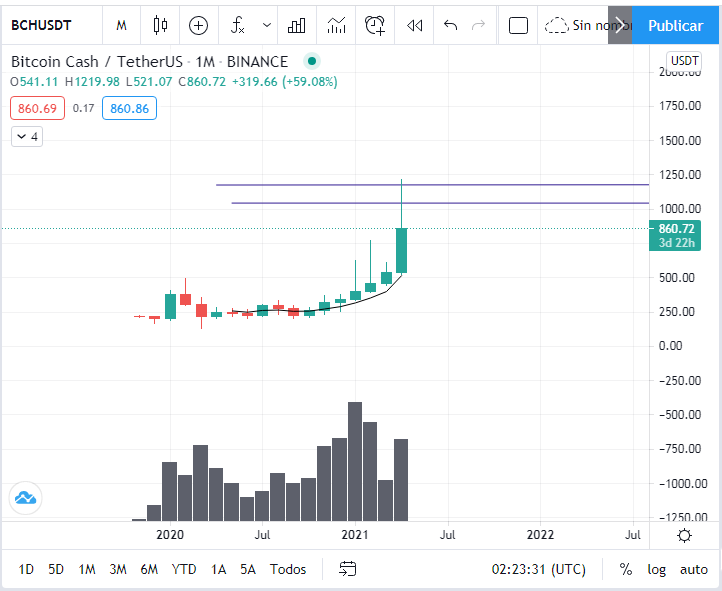This screenshot has width=722, height=591.
Task: Expand the collapsed indicators legend showing 4
Action: pos(27,137)
